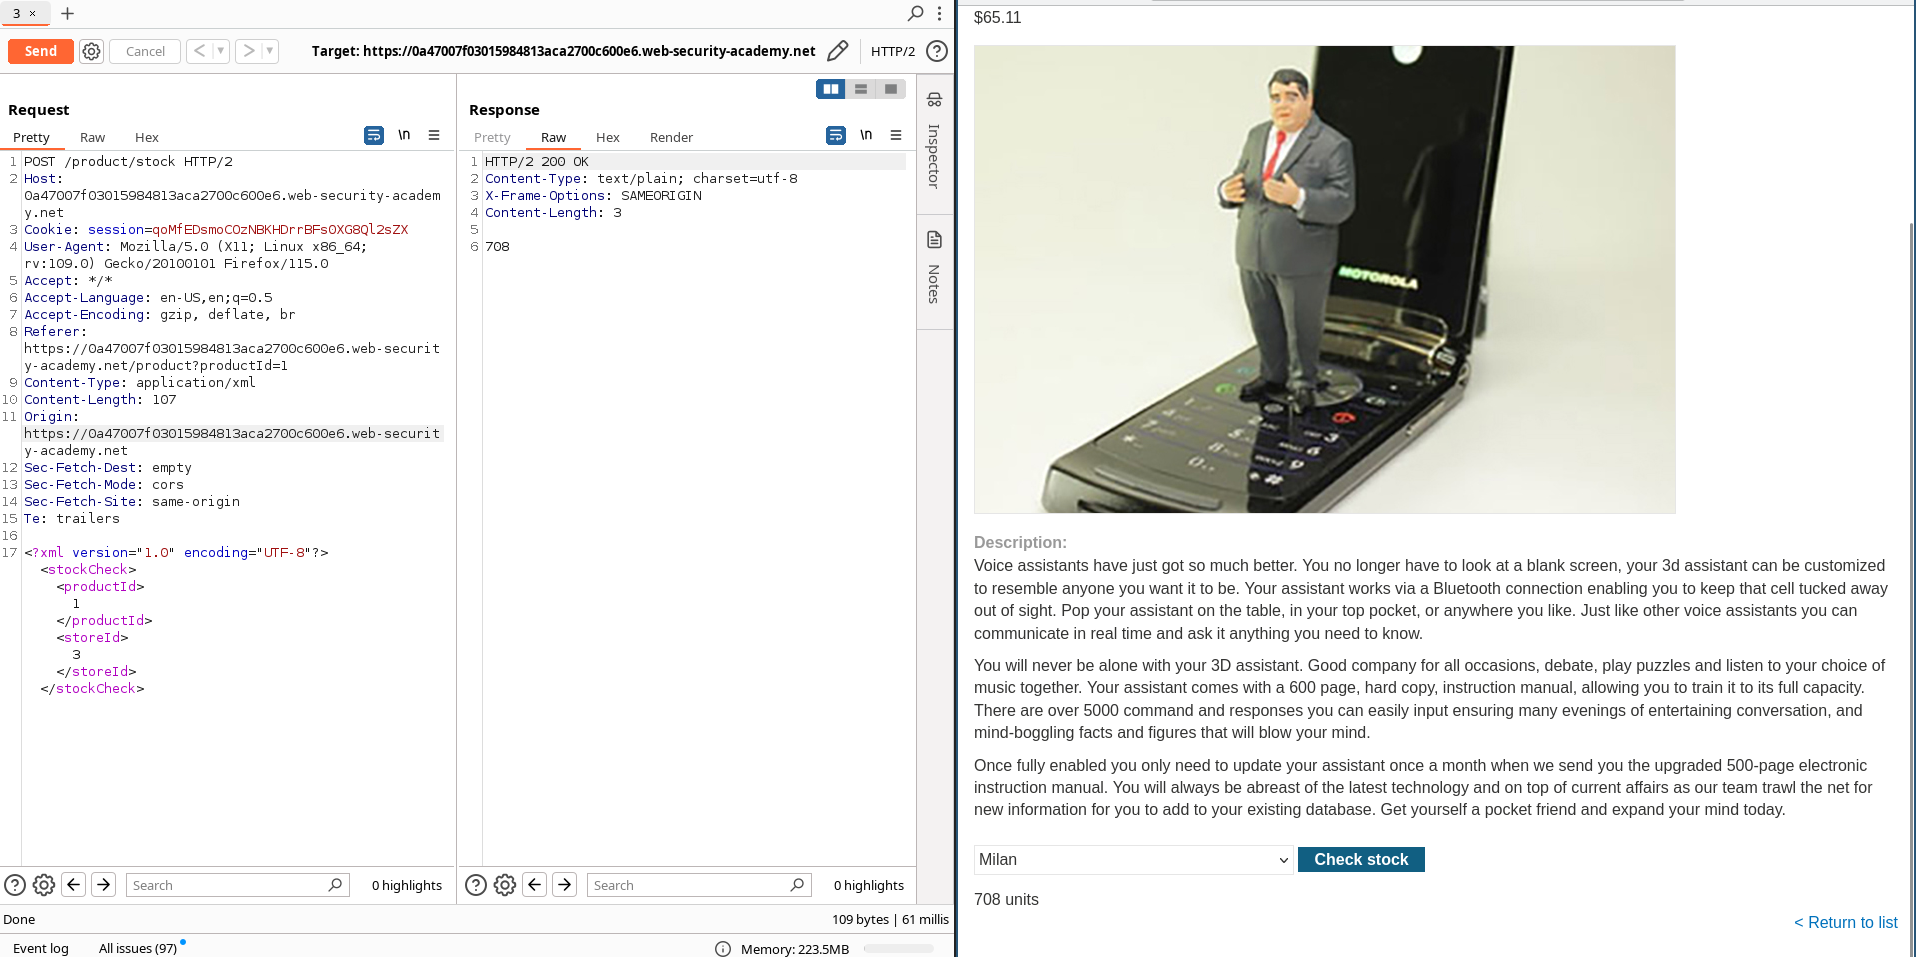Screen dimensions: 1916x957
Task: Follow the Return to list link
Action: click(x=1846, y=922)
